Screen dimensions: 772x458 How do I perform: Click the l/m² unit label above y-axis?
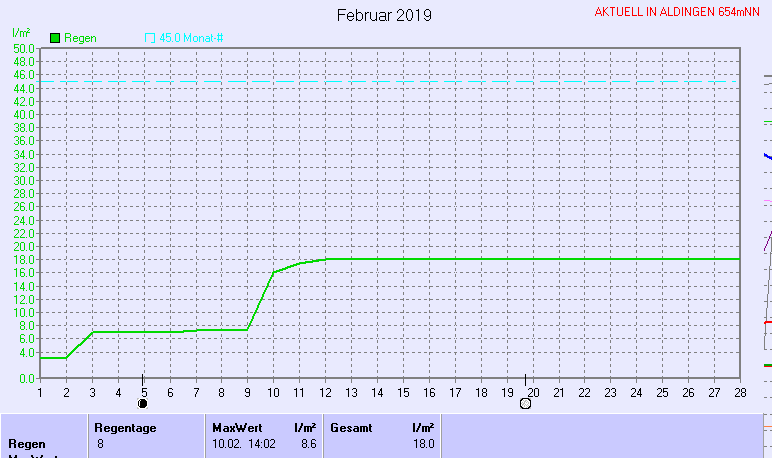coord(20,33)
